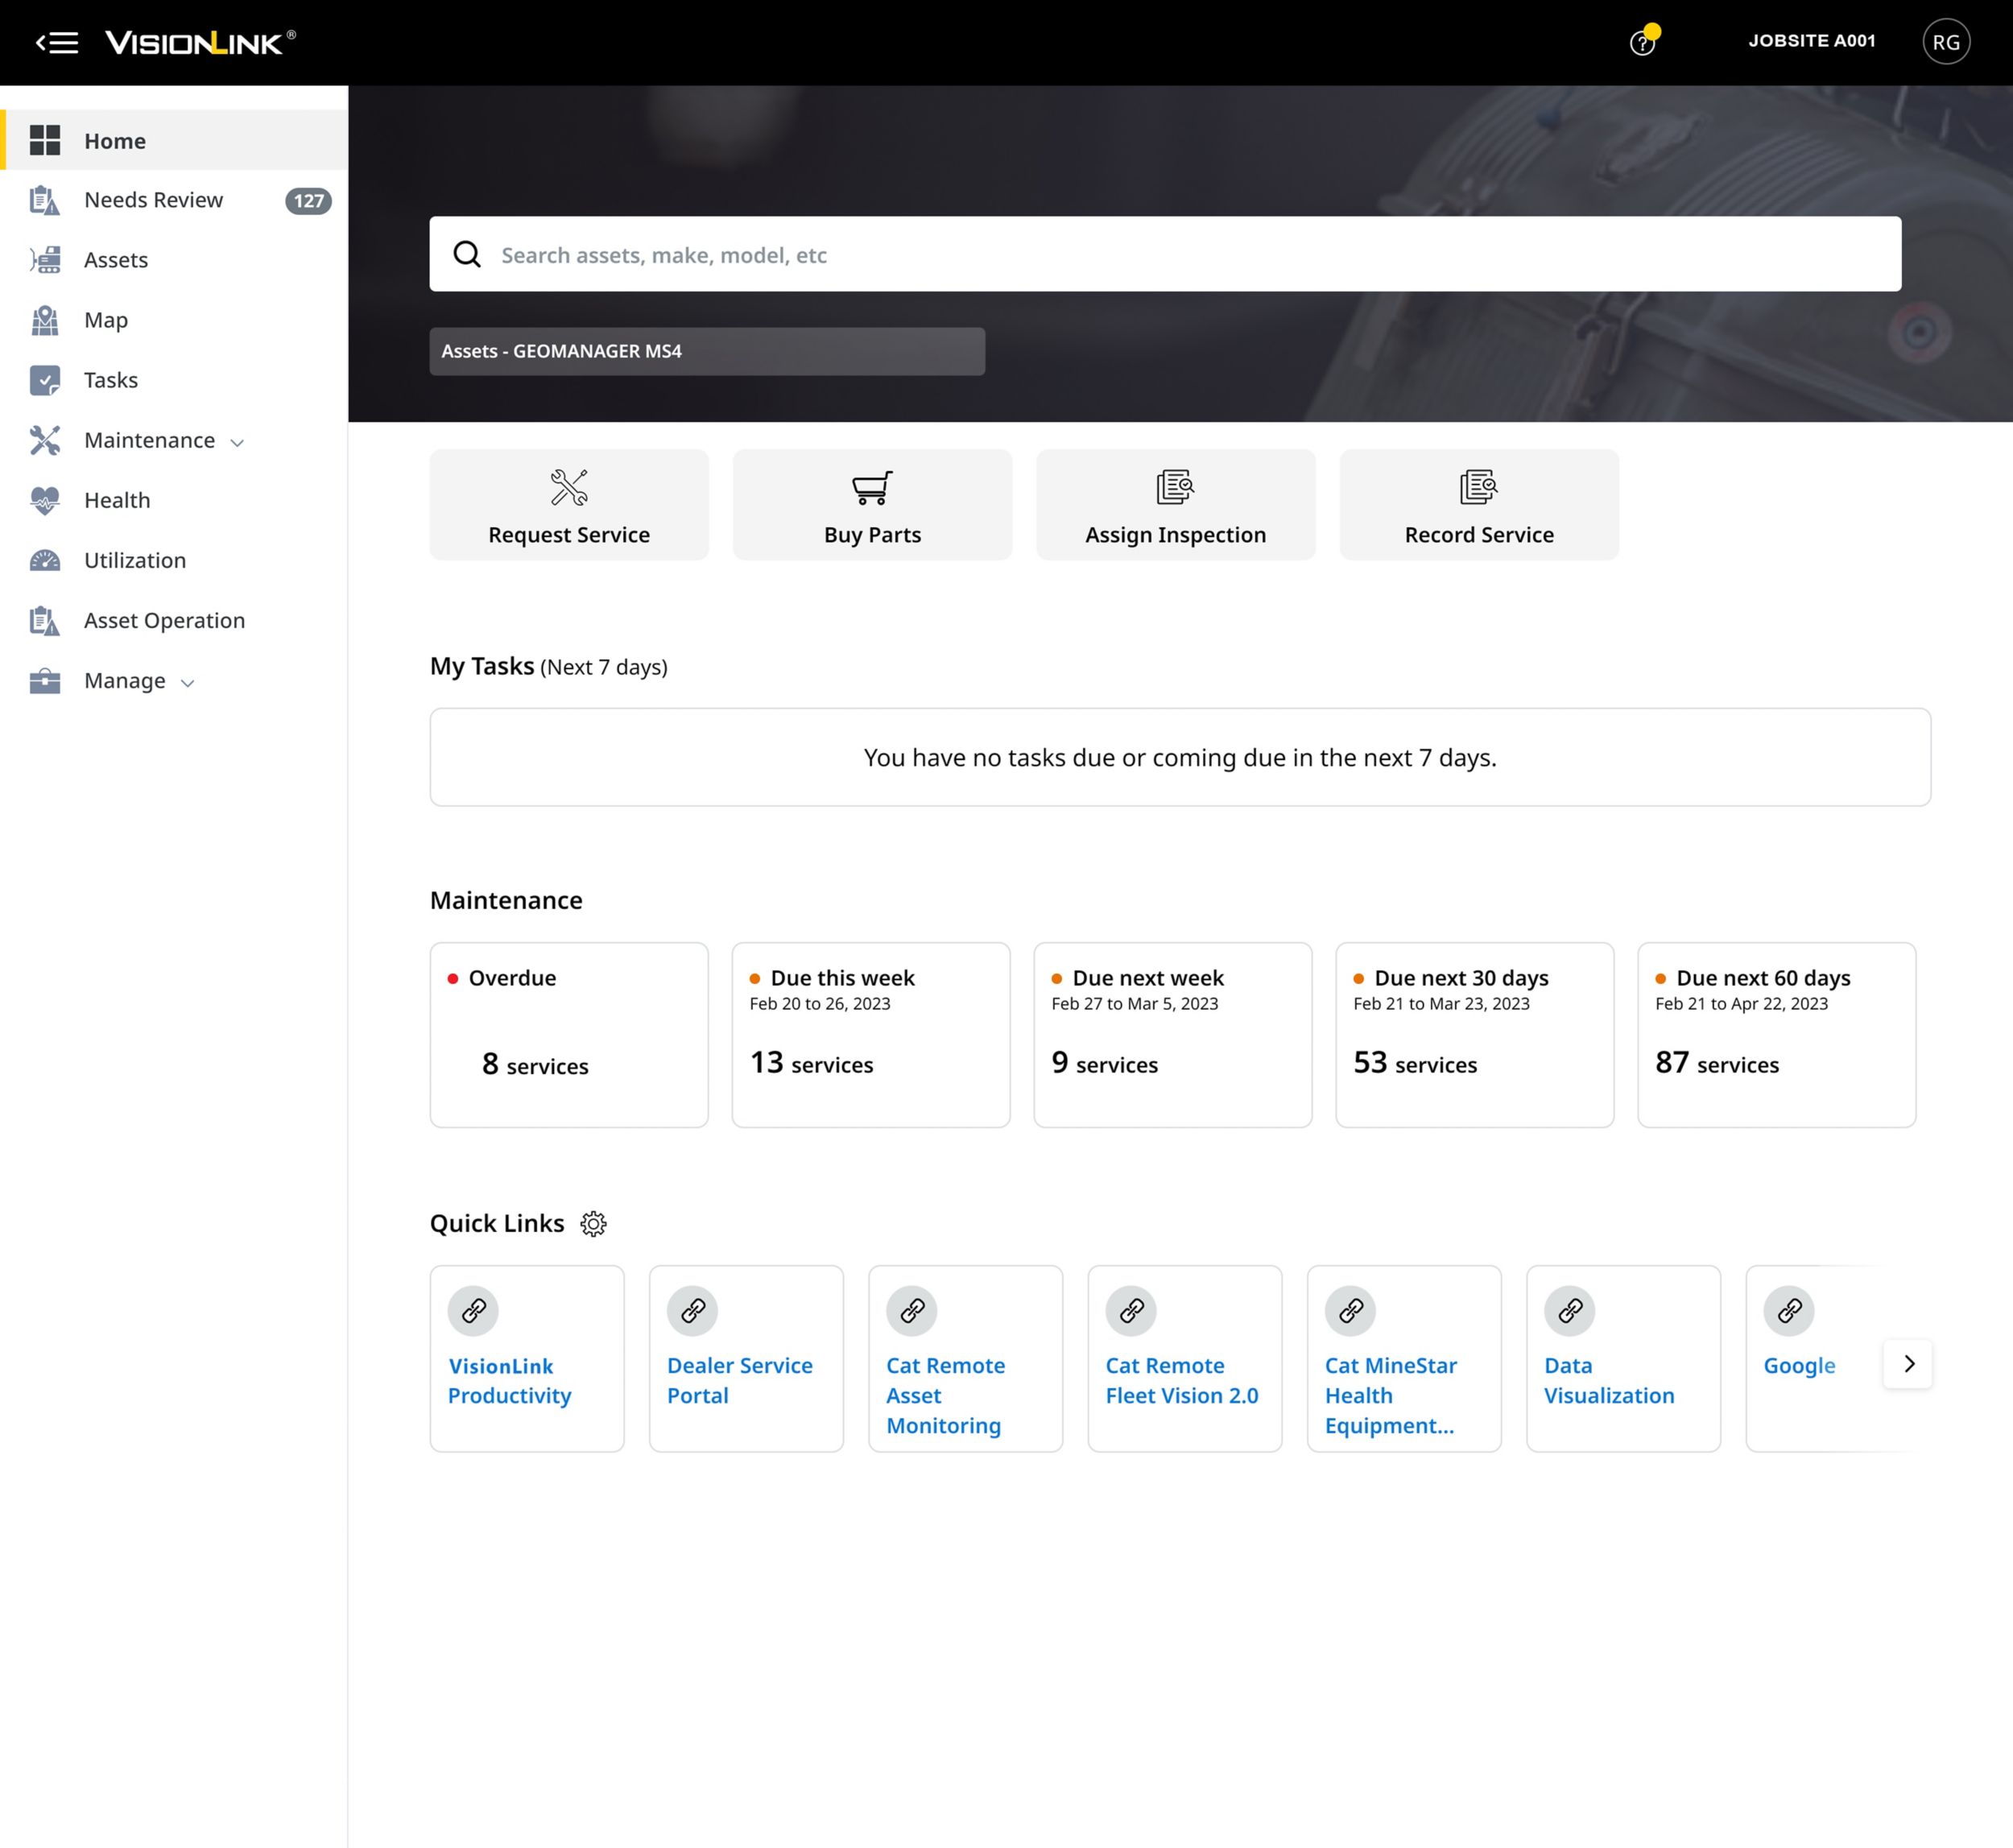Click the Assign Inspection document icon
2013x1848 pixels.
click(x=1175, y=488)
